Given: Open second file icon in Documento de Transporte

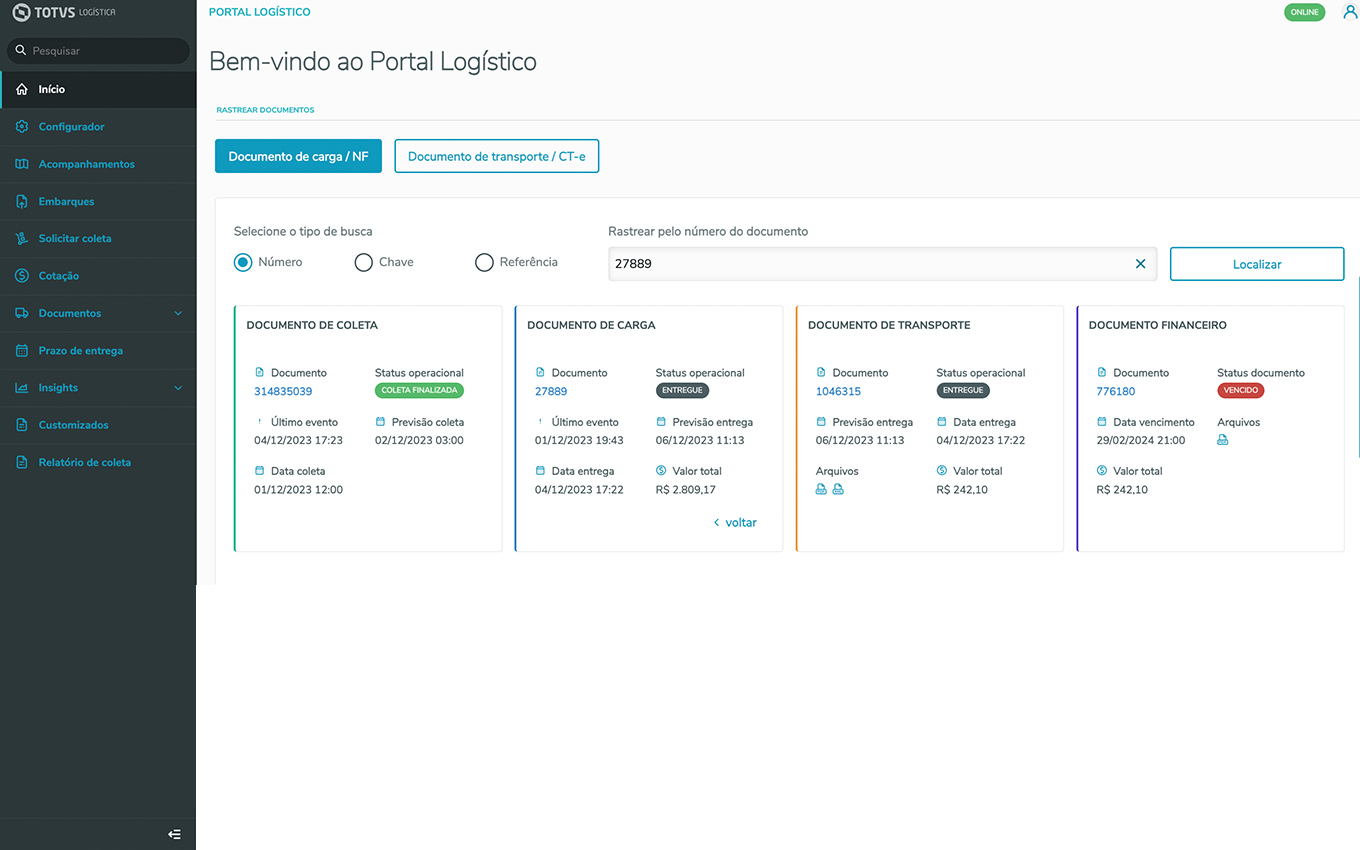Looking at the screenshot, I should 838,489.
